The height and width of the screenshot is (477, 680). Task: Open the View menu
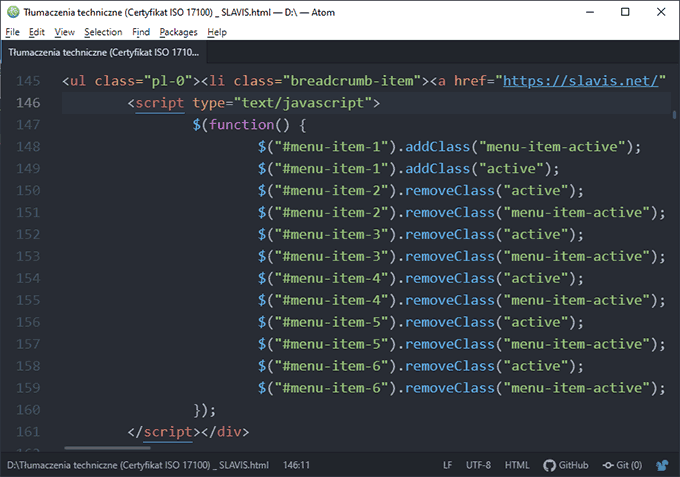(x=64, y=32)
